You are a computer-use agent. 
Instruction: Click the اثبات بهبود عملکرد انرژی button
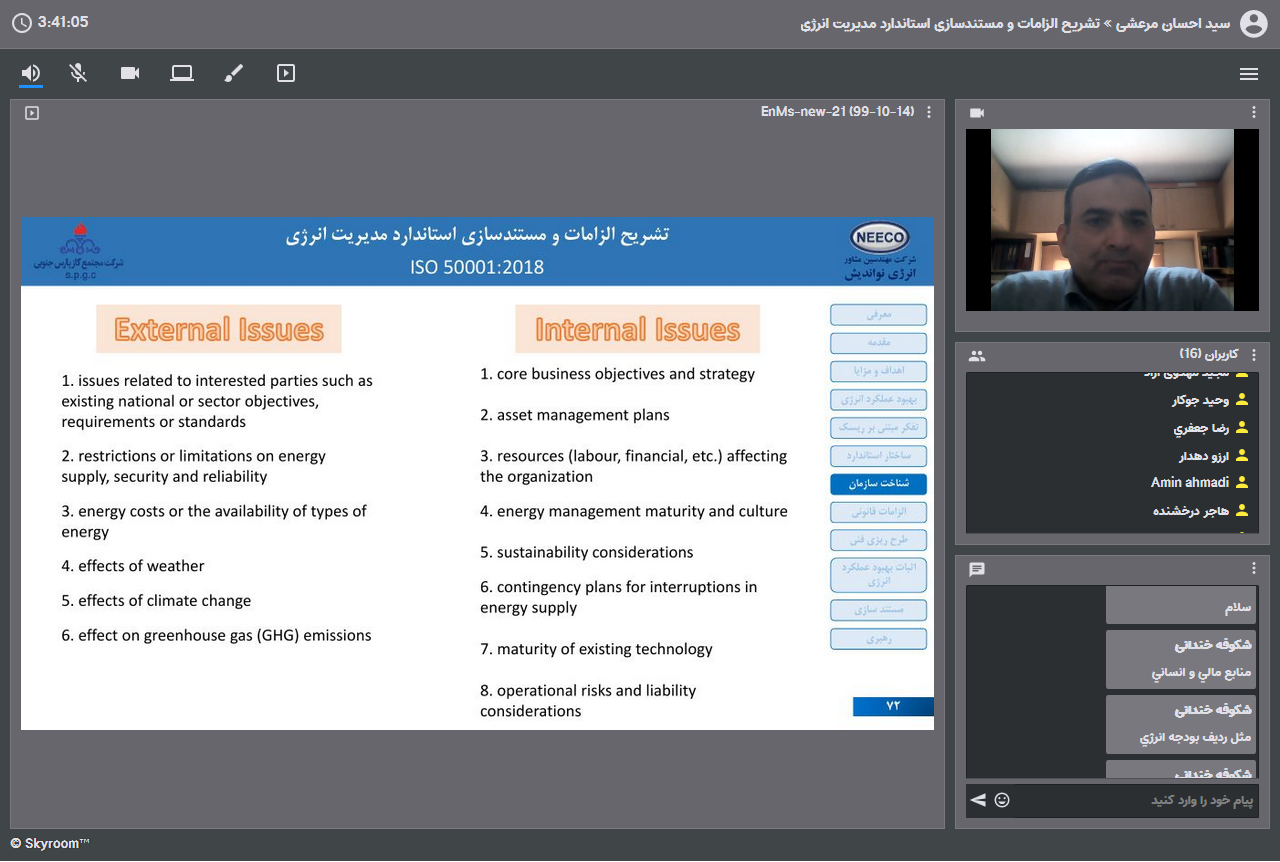coord(878,574)
